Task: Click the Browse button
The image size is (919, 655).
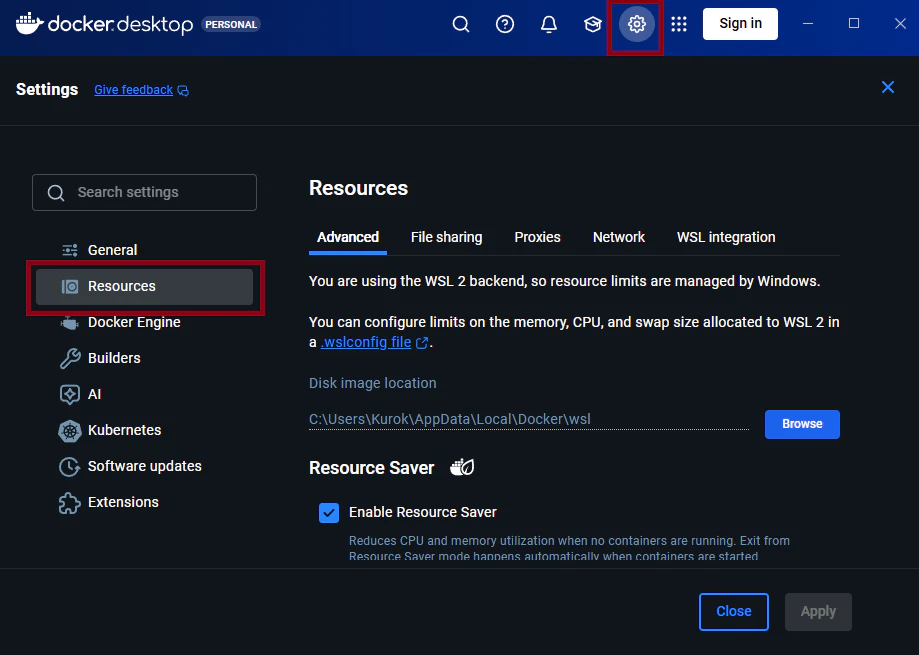Action: tap(802, 424)
